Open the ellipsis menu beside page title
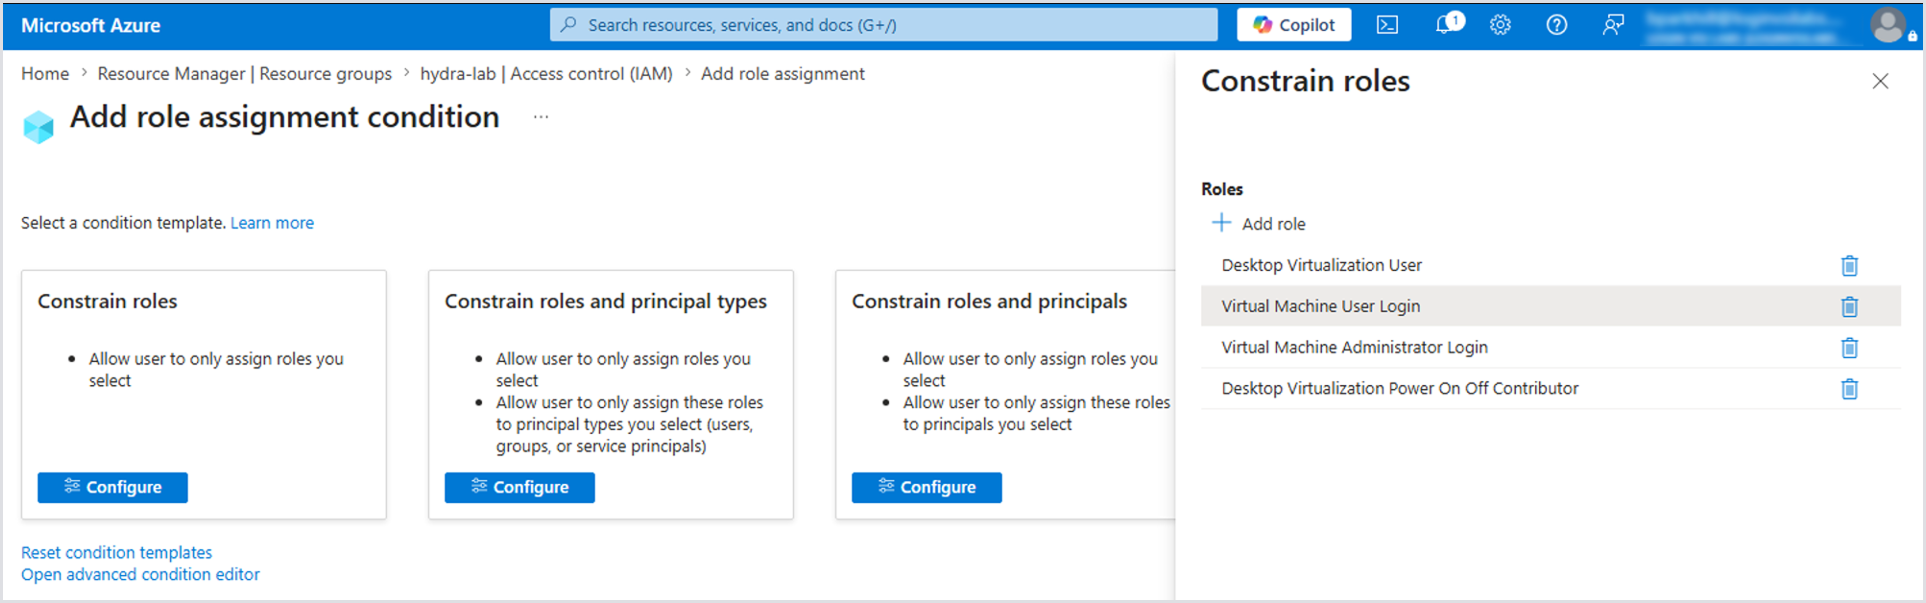 [541, 117]
